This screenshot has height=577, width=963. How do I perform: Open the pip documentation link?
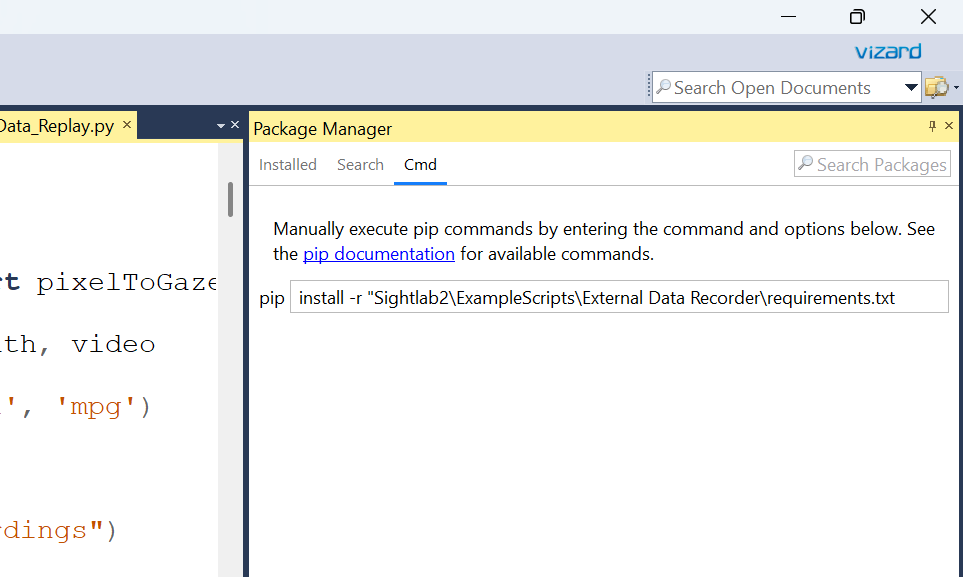(x=379, y=254)
